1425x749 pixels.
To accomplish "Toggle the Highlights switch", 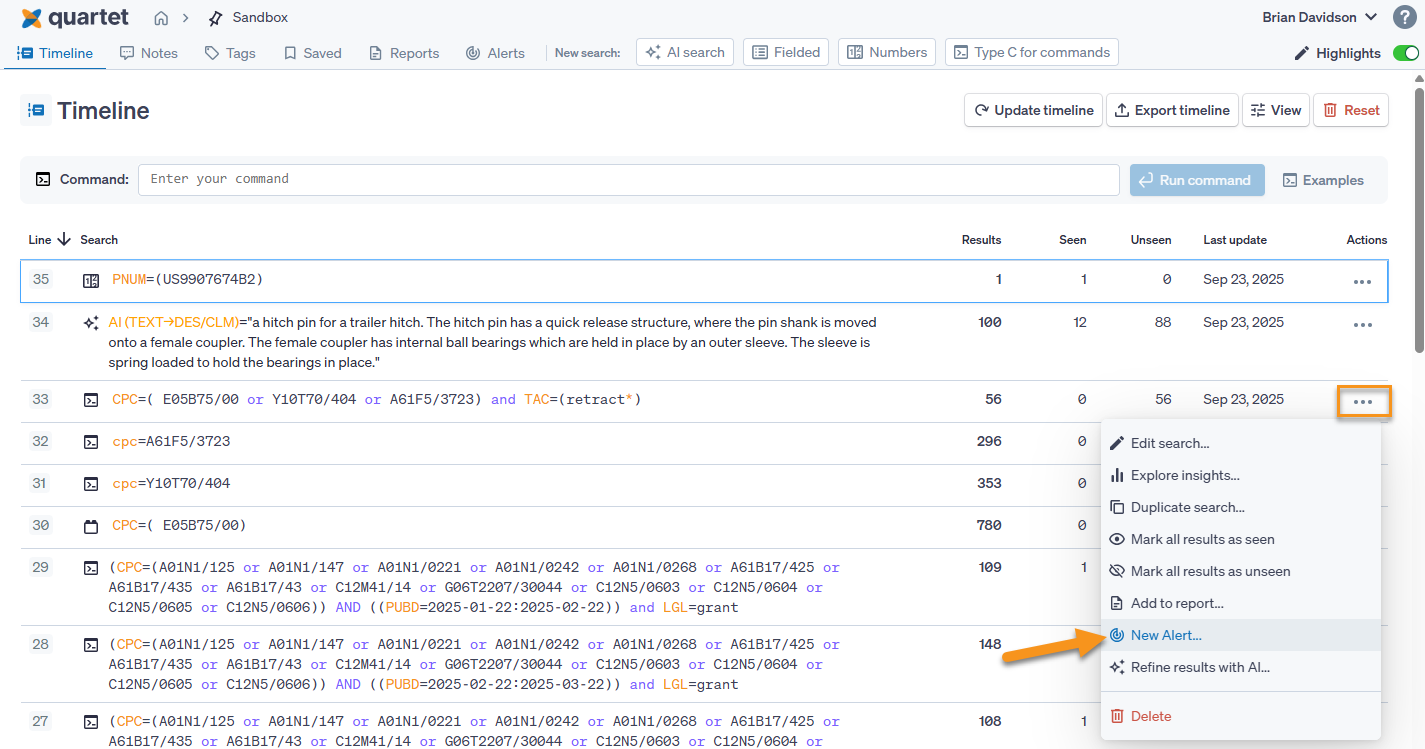I will point(1405,53).
